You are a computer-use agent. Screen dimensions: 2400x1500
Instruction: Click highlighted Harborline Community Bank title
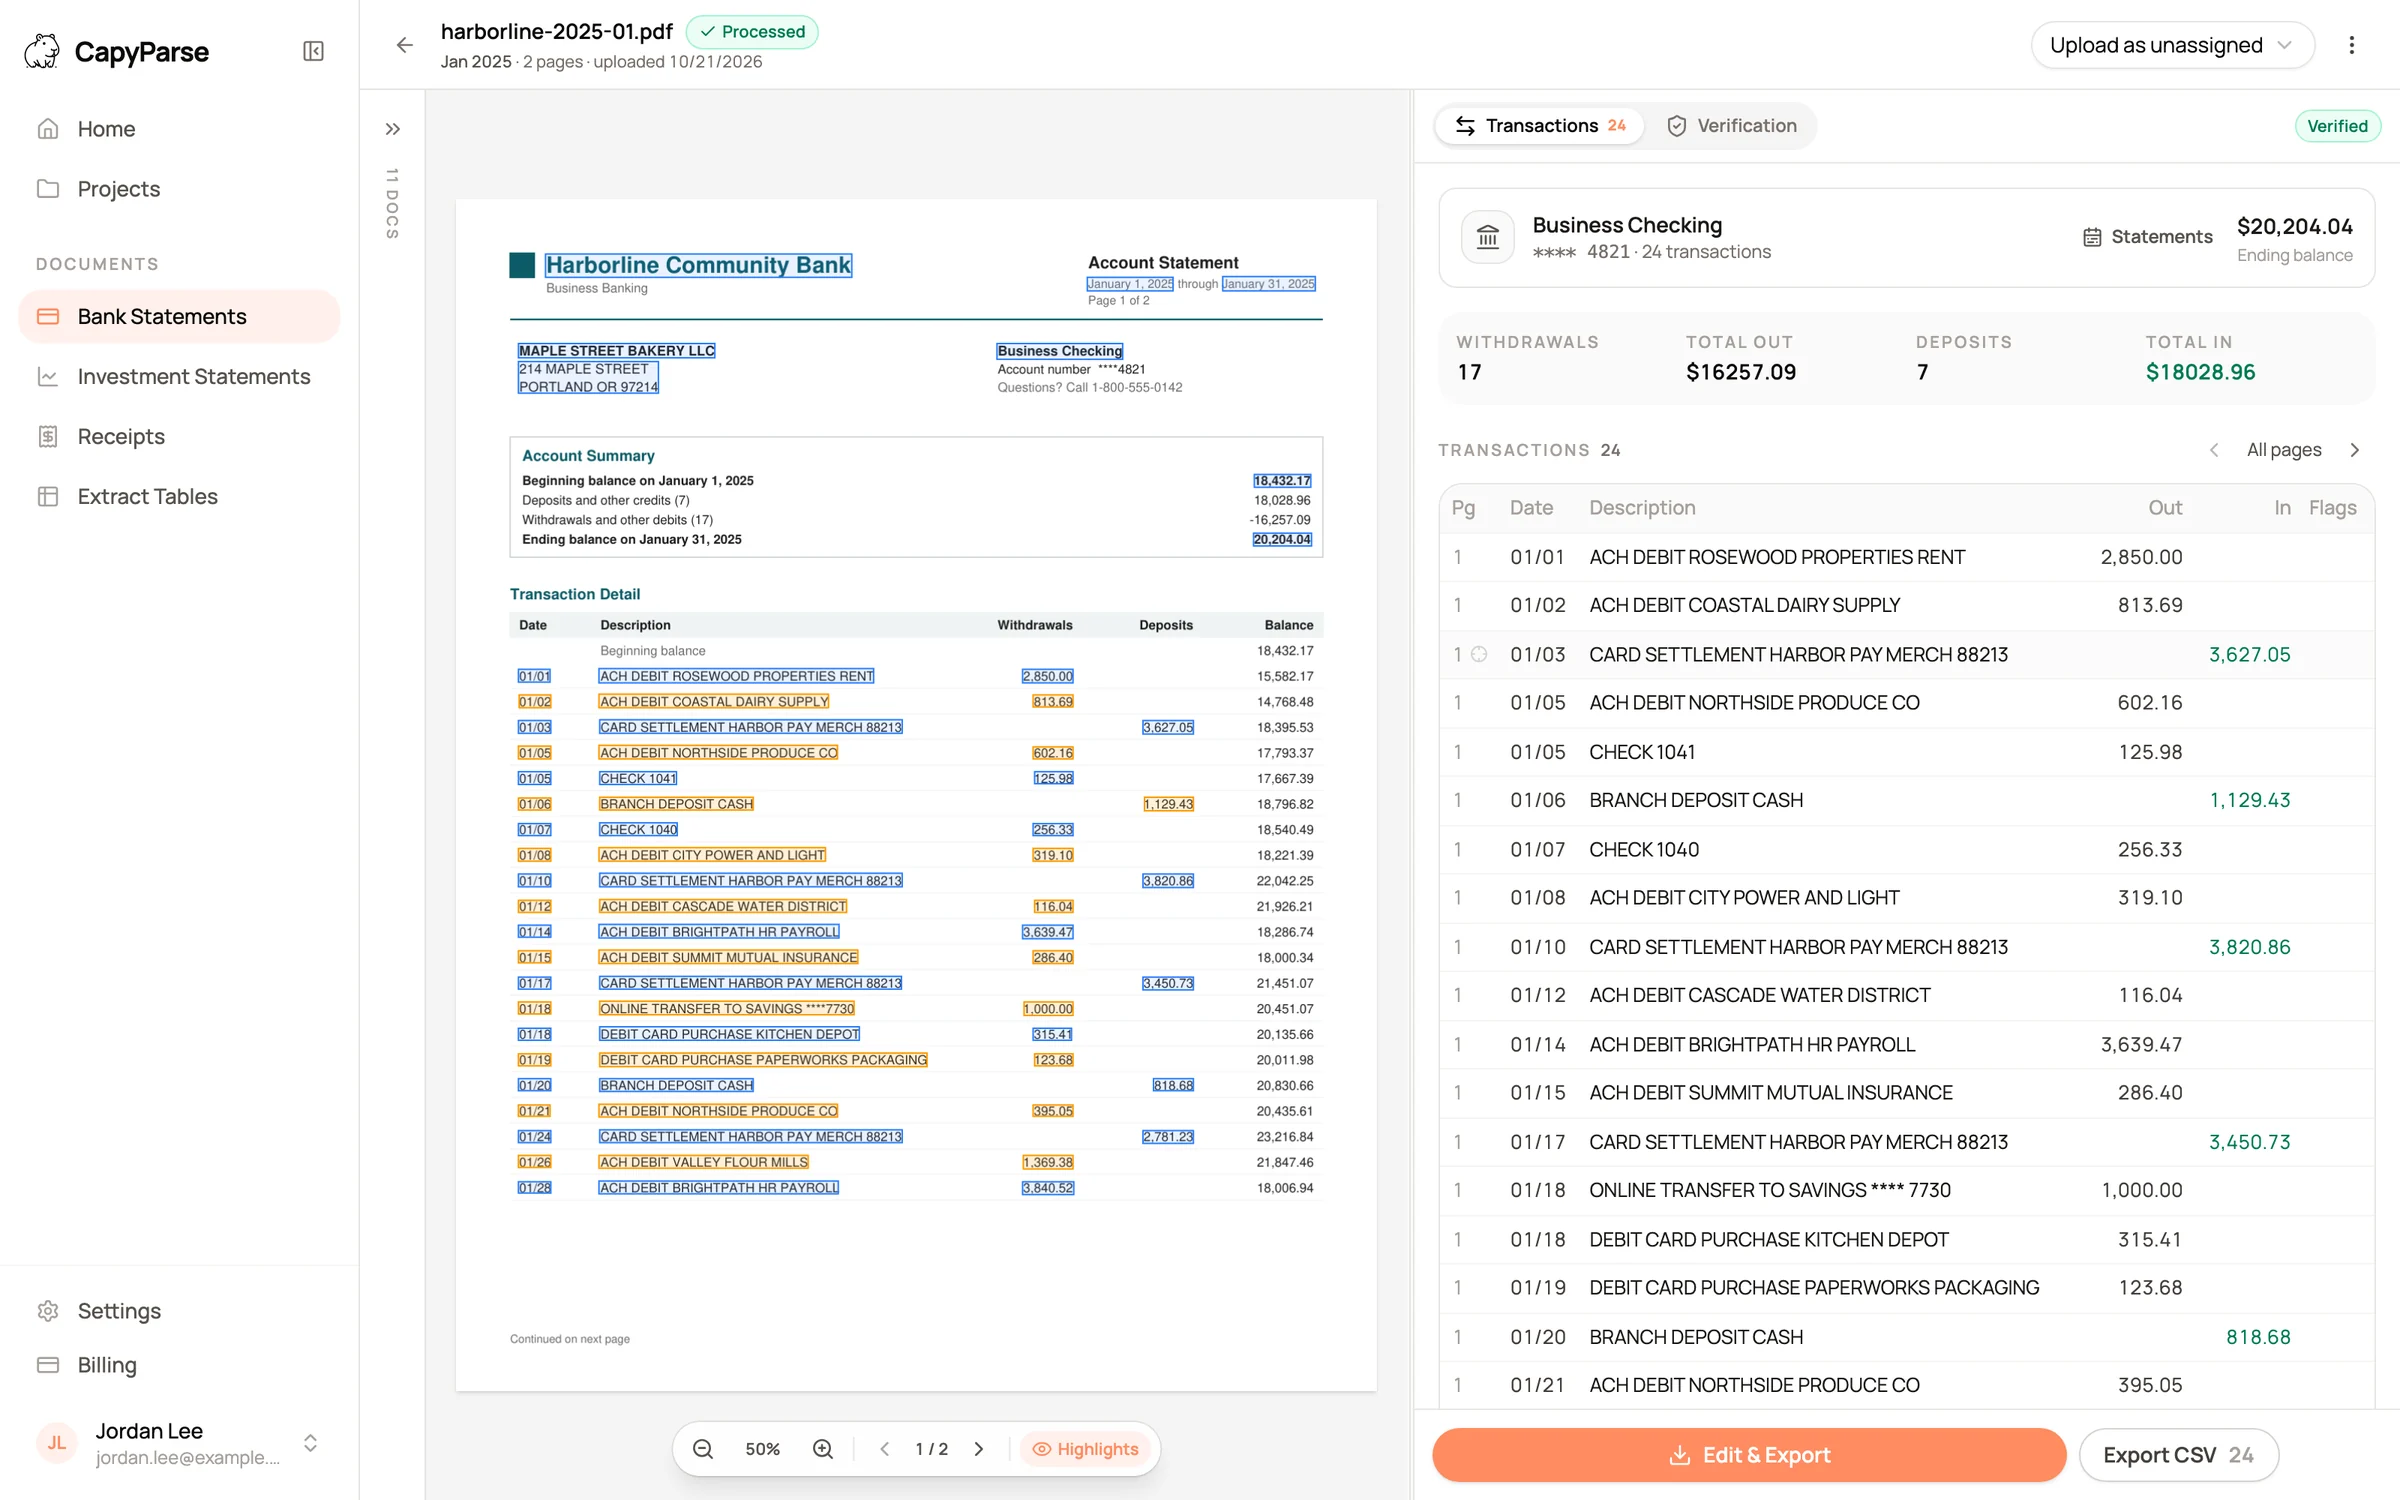(x=698, y=265)
